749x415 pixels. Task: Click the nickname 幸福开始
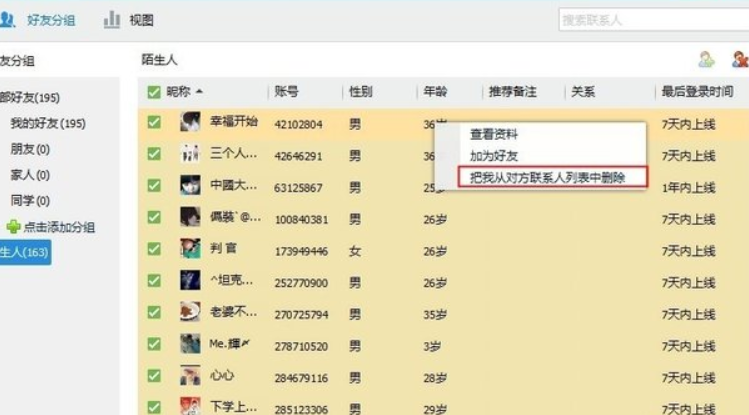coord(234,121)
